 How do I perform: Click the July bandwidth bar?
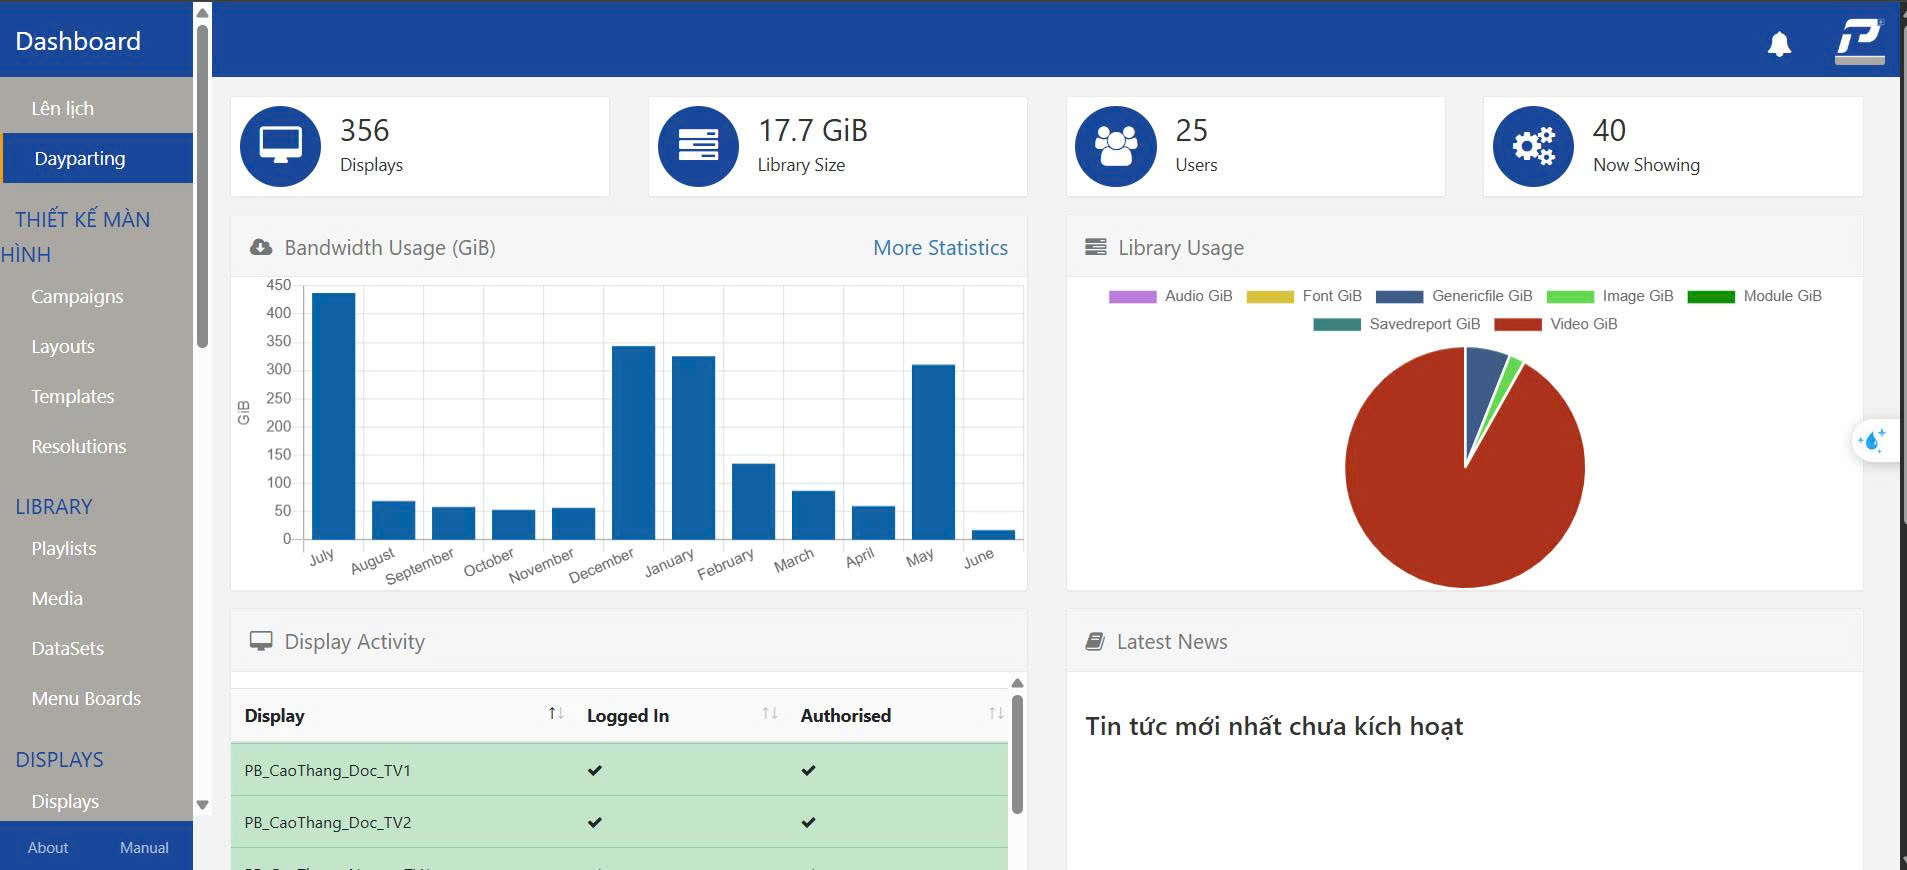click(333, 416)
